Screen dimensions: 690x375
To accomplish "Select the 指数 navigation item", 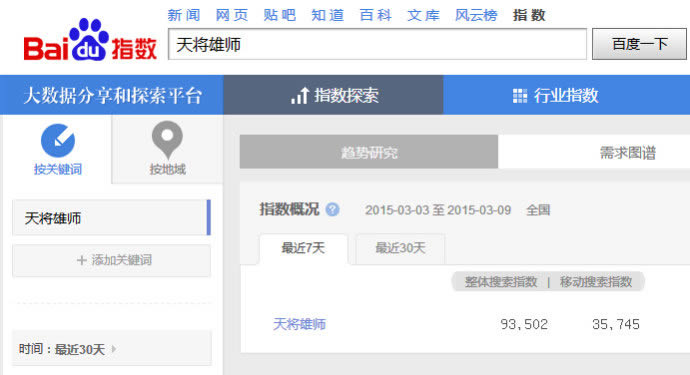I will tap(529, 15).
